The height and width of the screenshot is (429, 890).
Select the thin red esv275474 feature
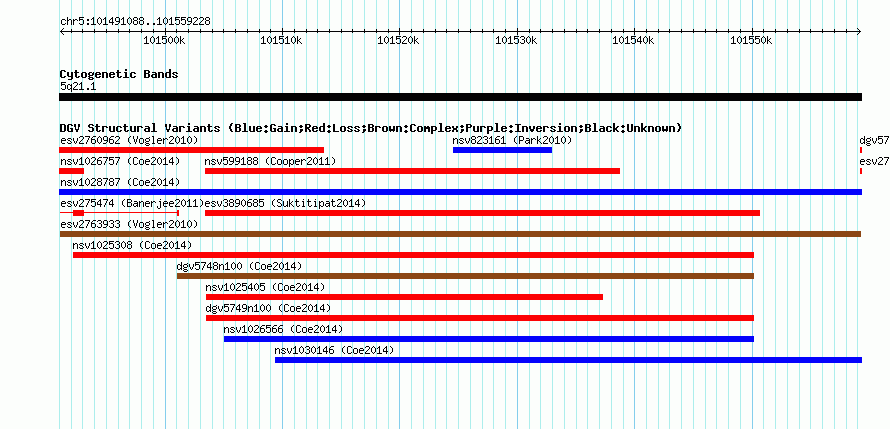pos(119,213)
